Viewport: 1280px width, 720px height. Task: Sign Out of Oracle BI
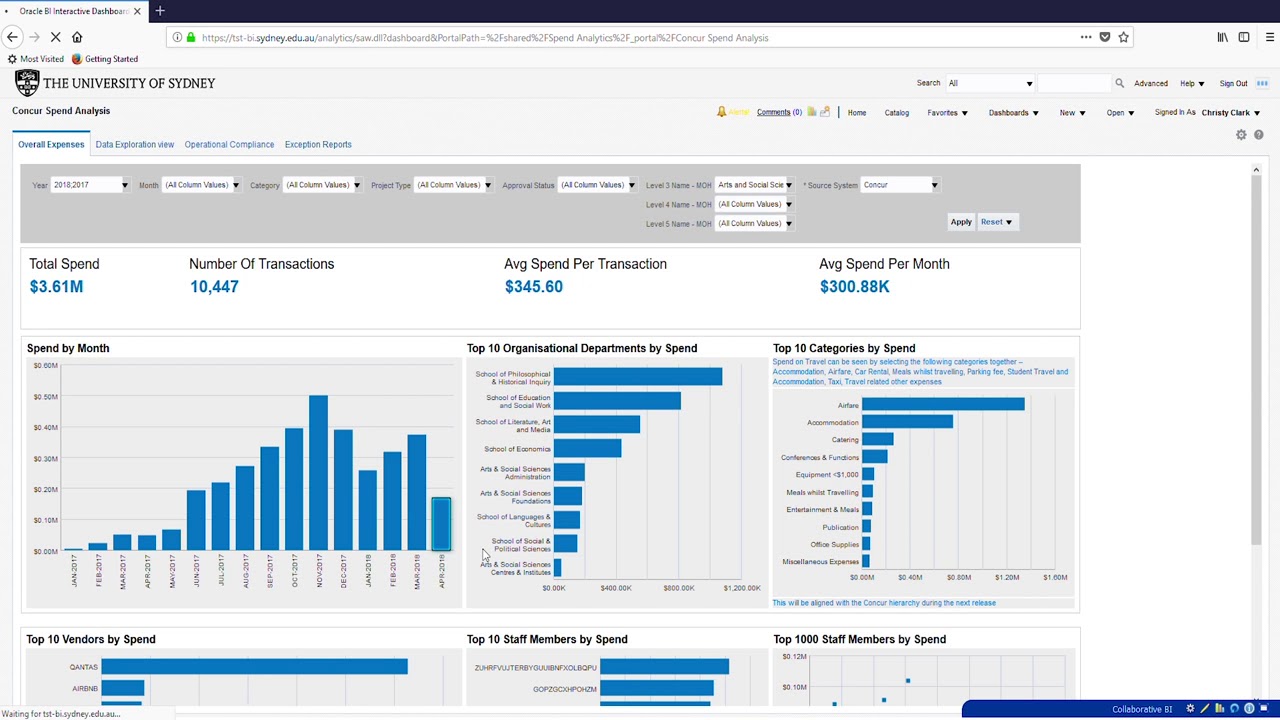pos(1233,83)
